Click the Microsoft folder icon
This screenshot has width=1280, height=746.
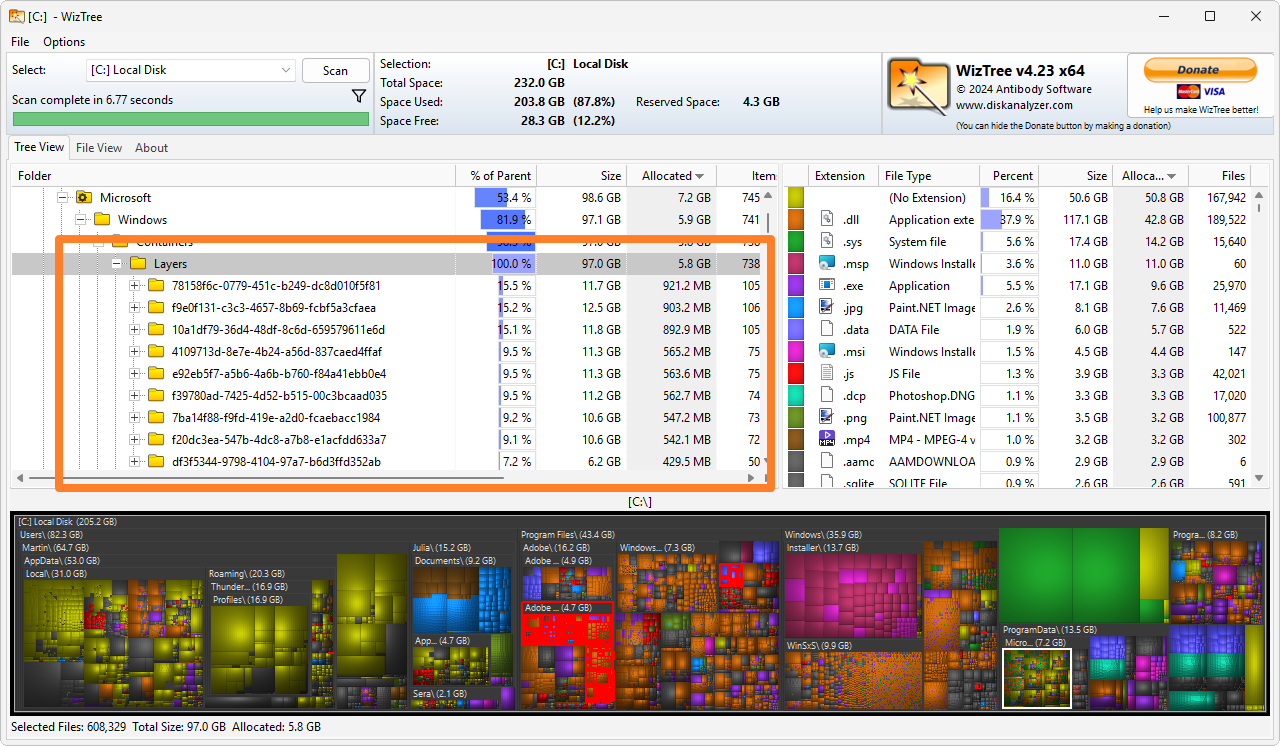(84, 197)
